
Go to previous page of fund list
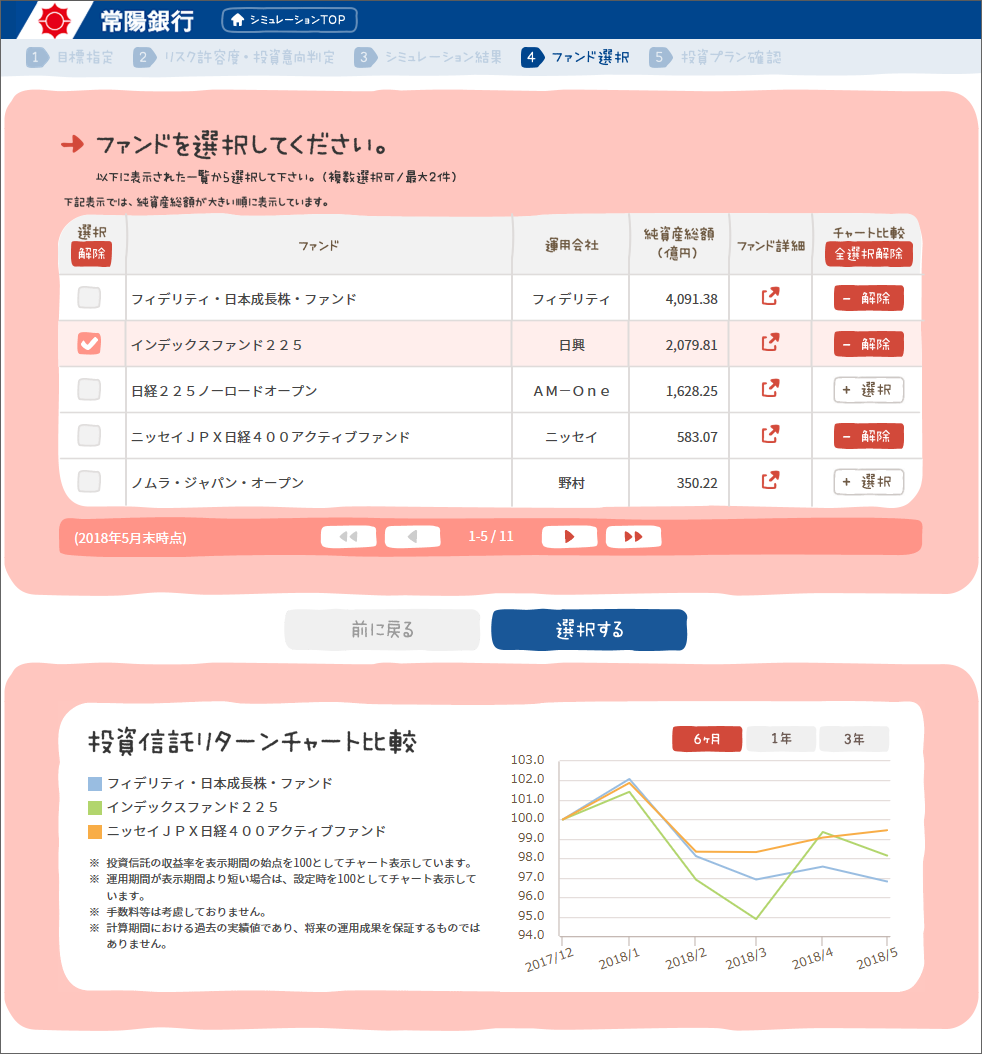click(413, 536)
